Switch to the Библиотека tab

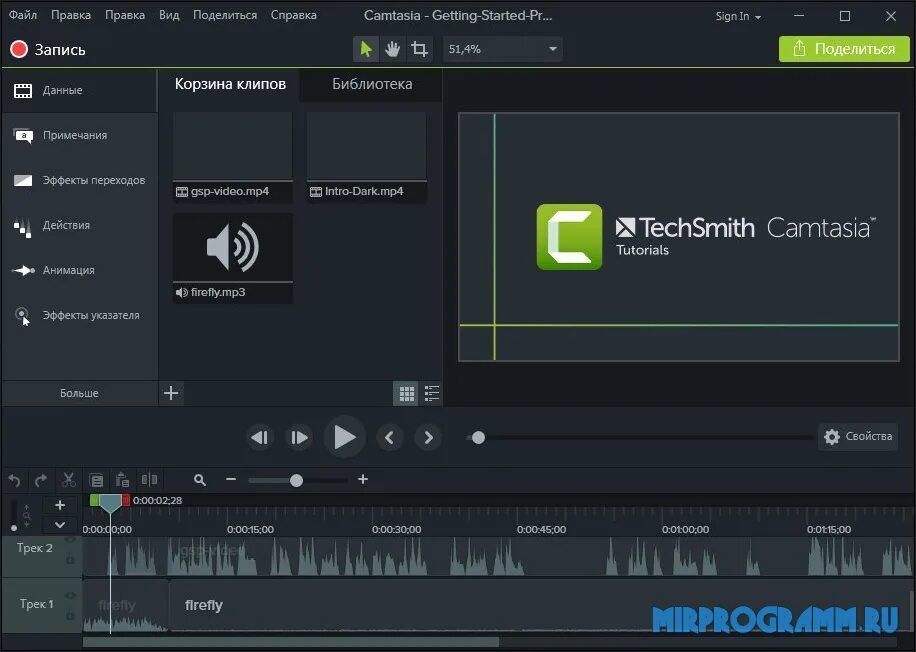tap(372, 84)
